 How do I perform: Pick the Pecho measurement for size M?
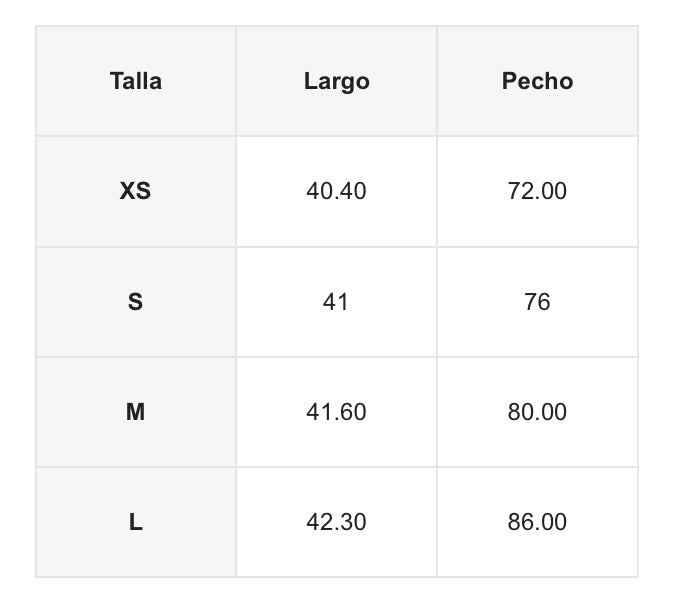(537, 411)
